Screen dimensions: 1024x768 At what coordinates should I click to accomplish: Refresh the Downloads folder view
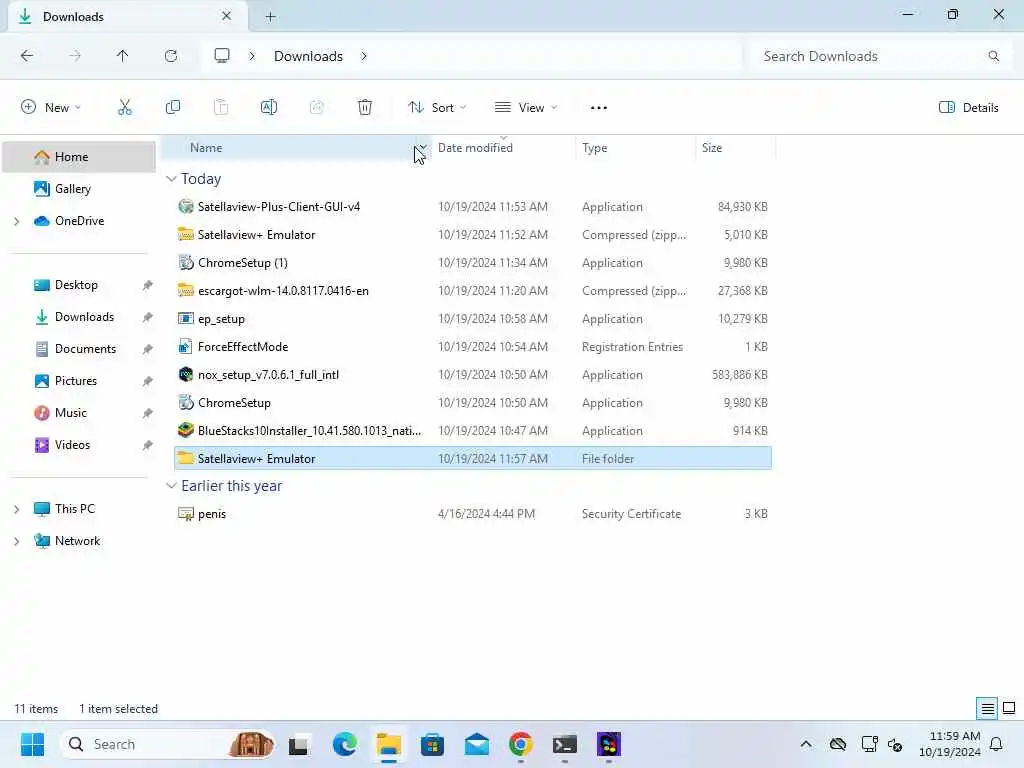coord(171,56)
